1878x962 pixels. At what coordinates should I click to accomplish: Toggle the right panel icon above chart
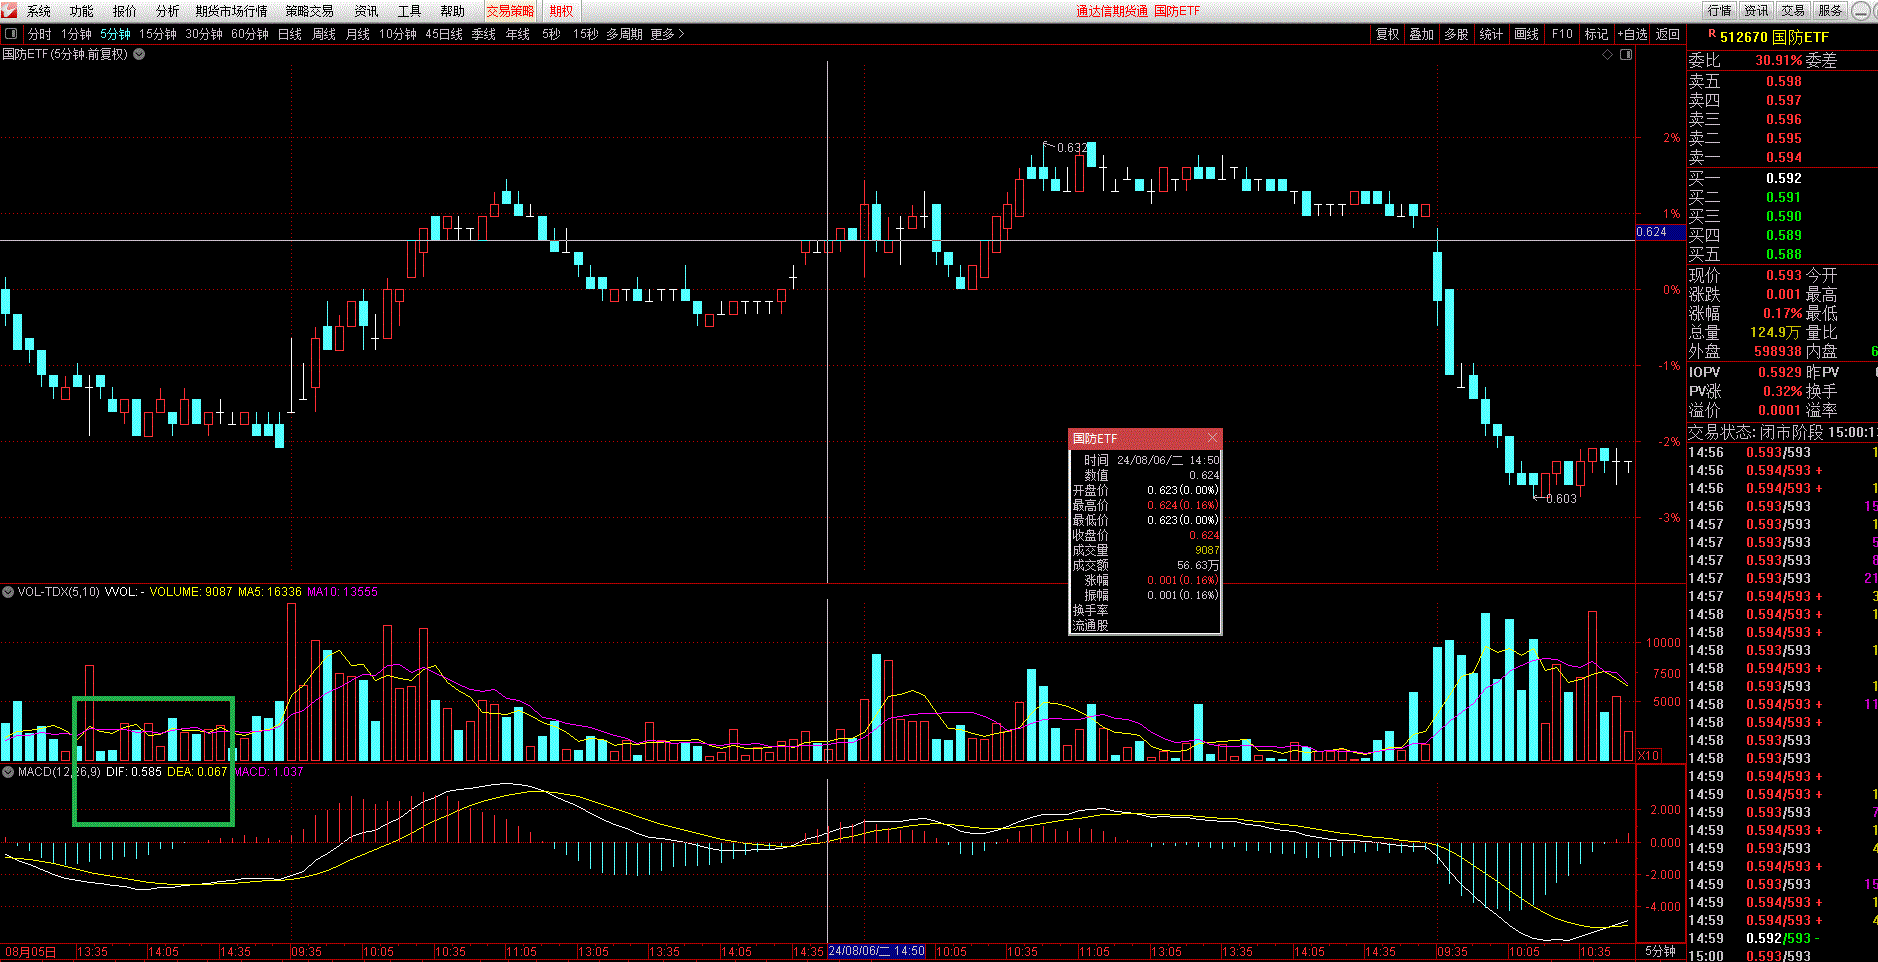1626,54
